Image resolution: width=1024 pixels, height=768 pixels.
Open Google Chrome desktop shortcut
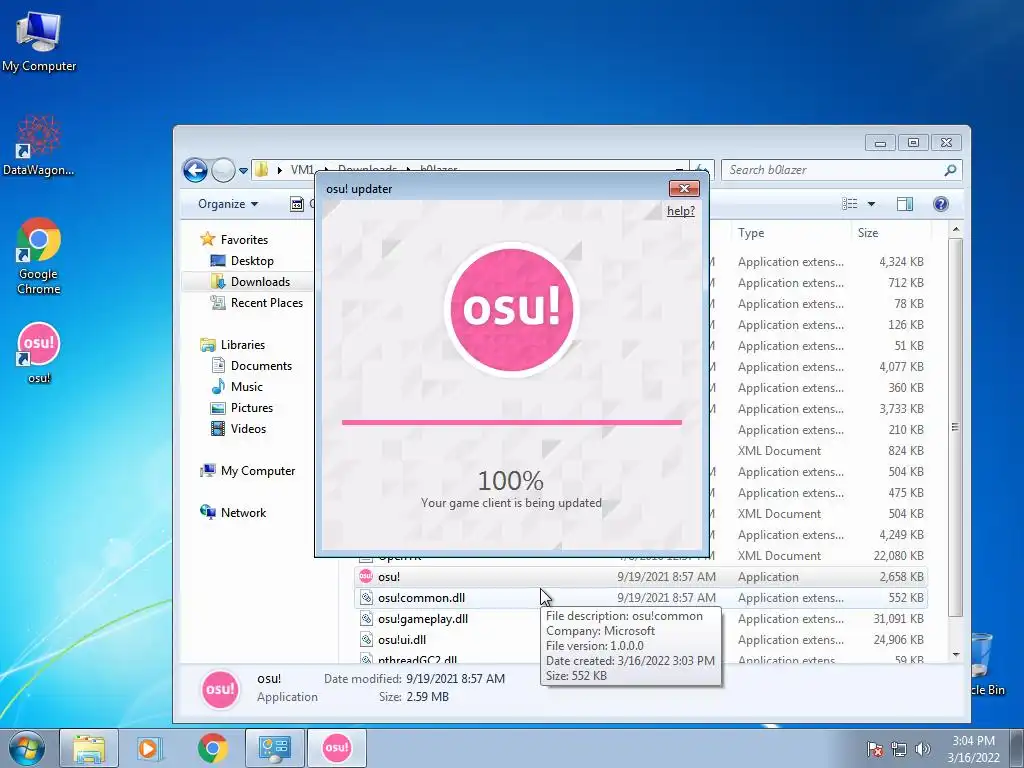tap(39, 256)
